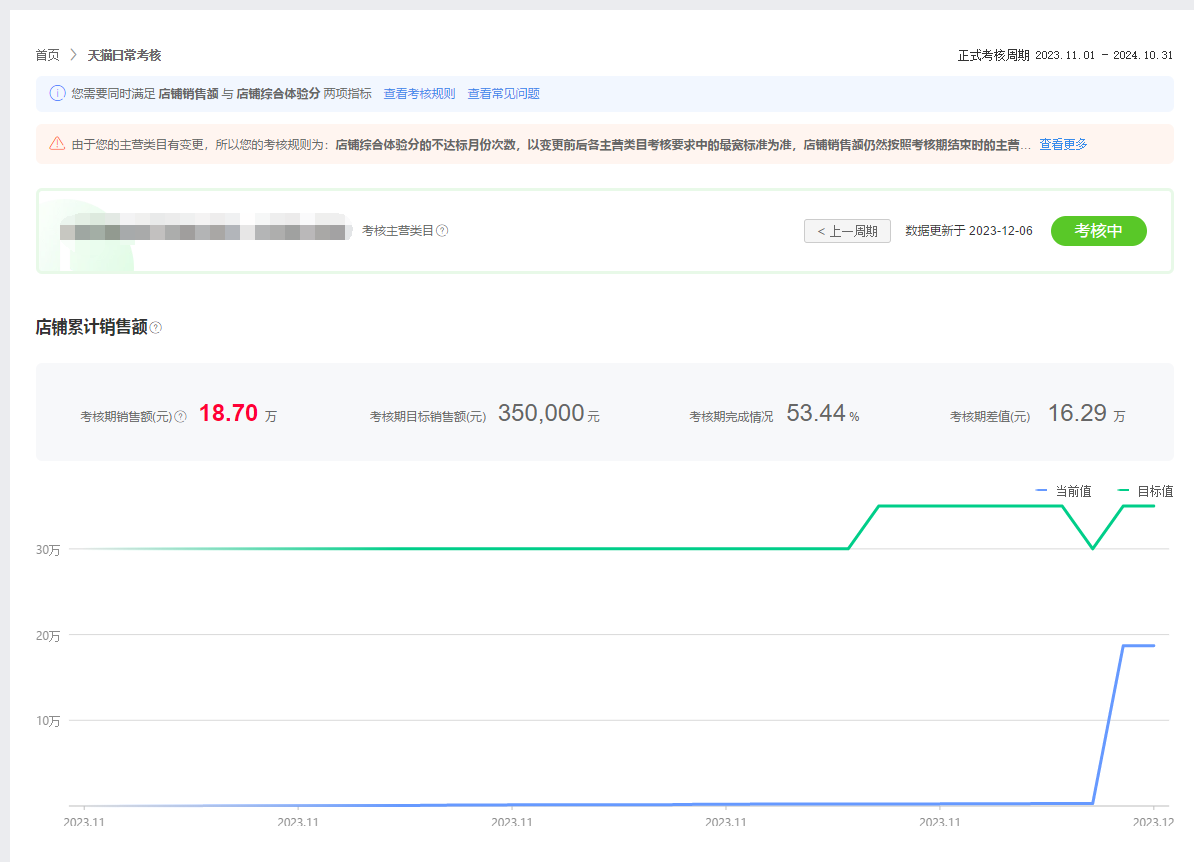Toggle the 目标值 legend series
1194x862 pixels.
click(1145, 491)
